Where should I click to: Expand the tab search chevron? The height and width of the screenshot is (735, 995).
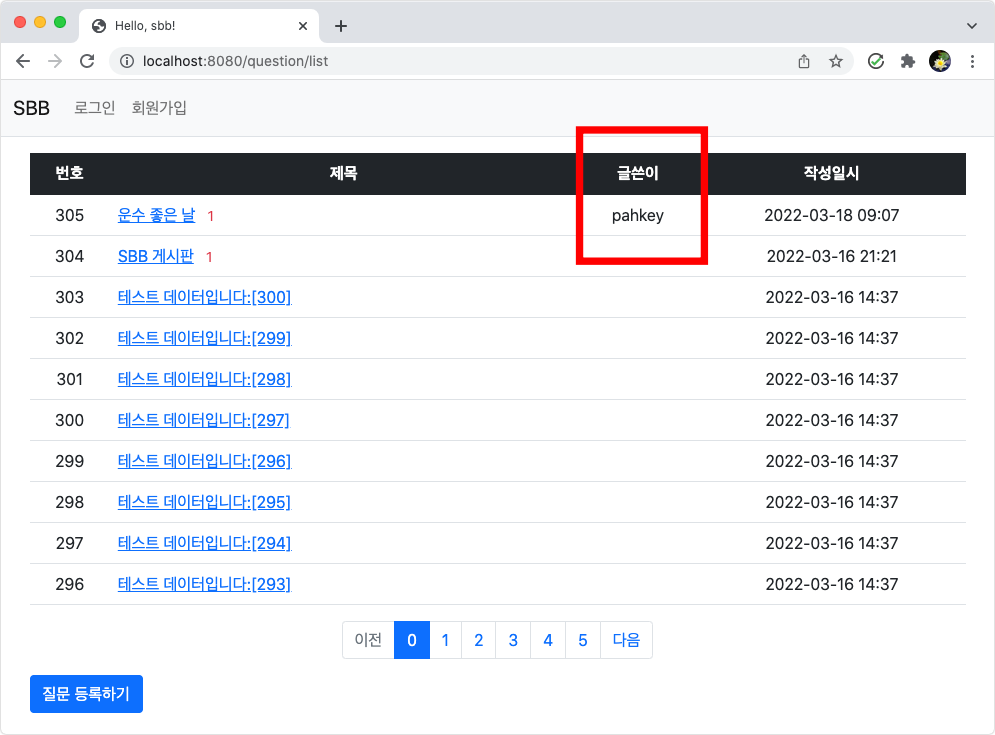coord(972,26)
